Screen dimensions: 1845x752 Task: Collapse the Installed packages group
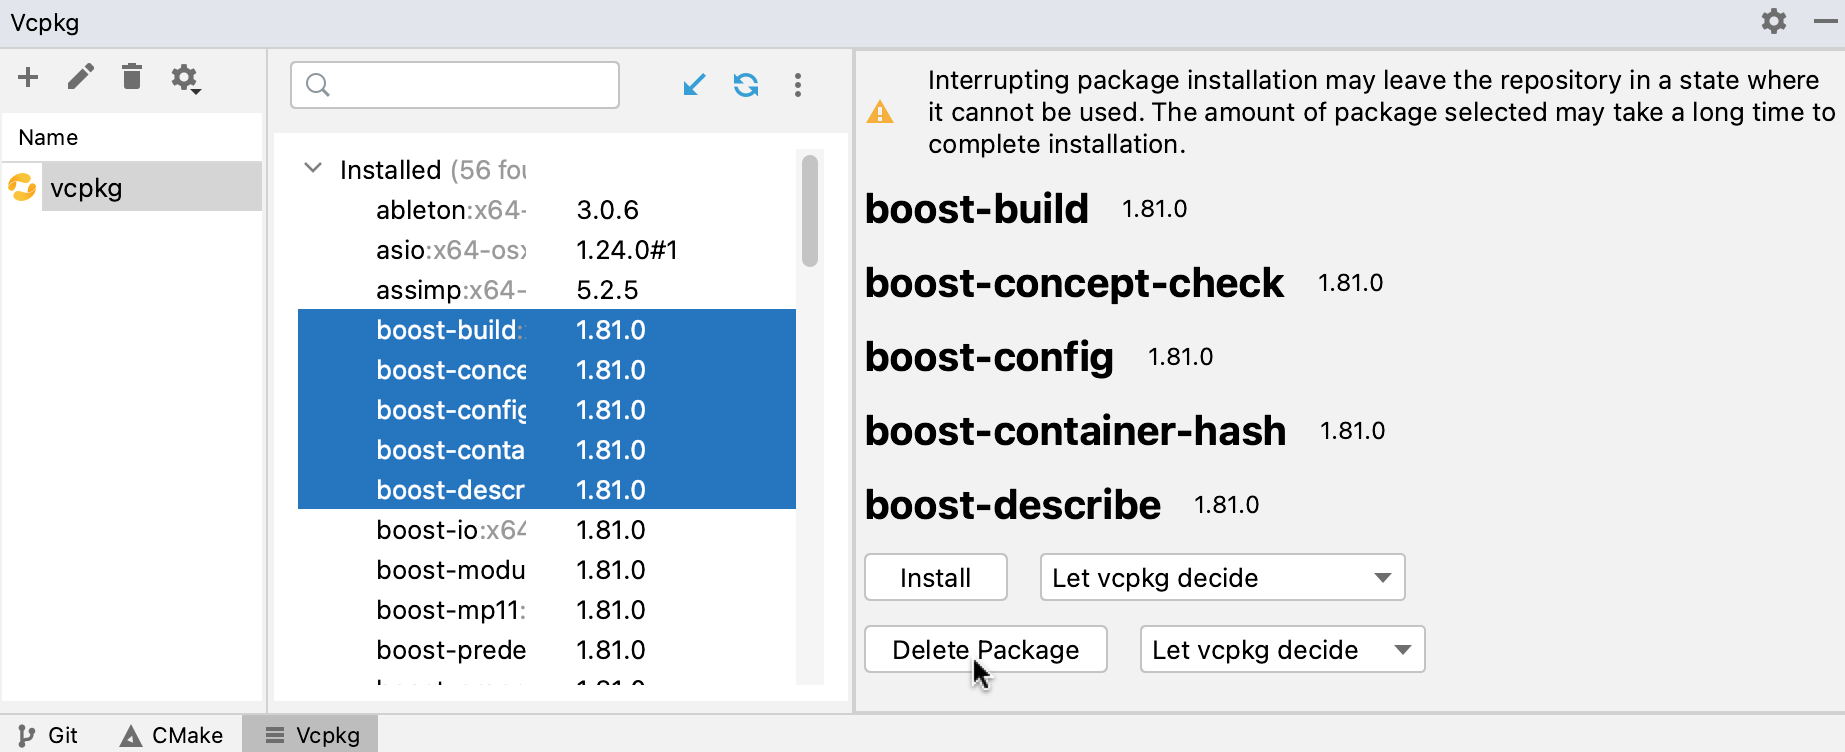[313, 168]
